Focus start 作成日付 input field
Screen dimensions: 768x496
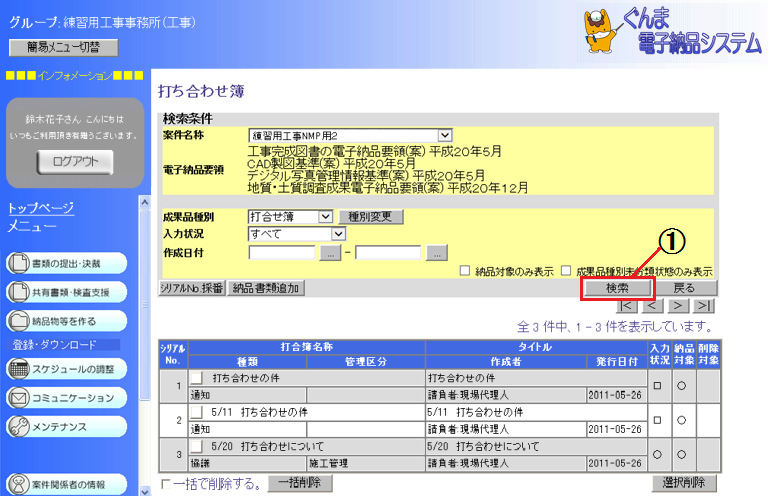tap(282, 253)
